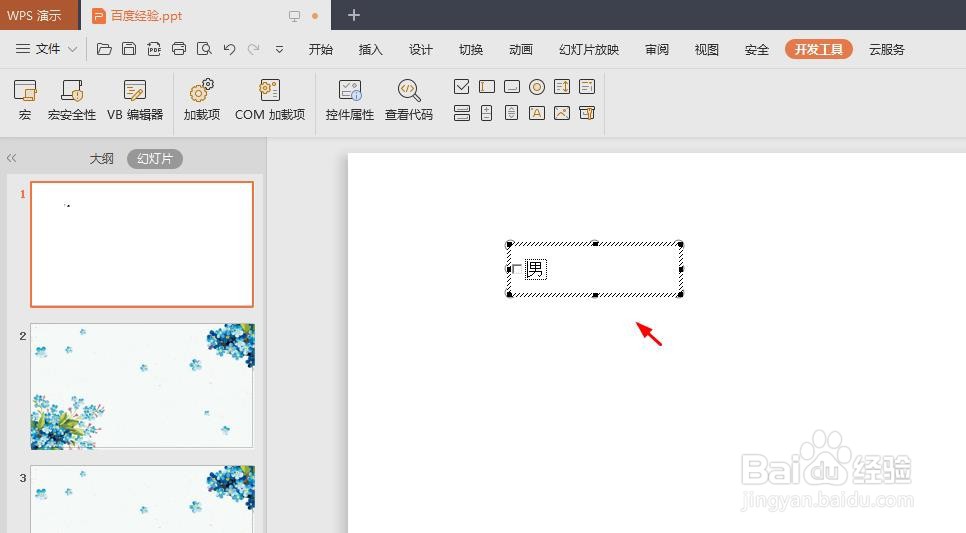Open the 安全 tab
The height and width of the screenshot is (533, 966).
[757, 49]
